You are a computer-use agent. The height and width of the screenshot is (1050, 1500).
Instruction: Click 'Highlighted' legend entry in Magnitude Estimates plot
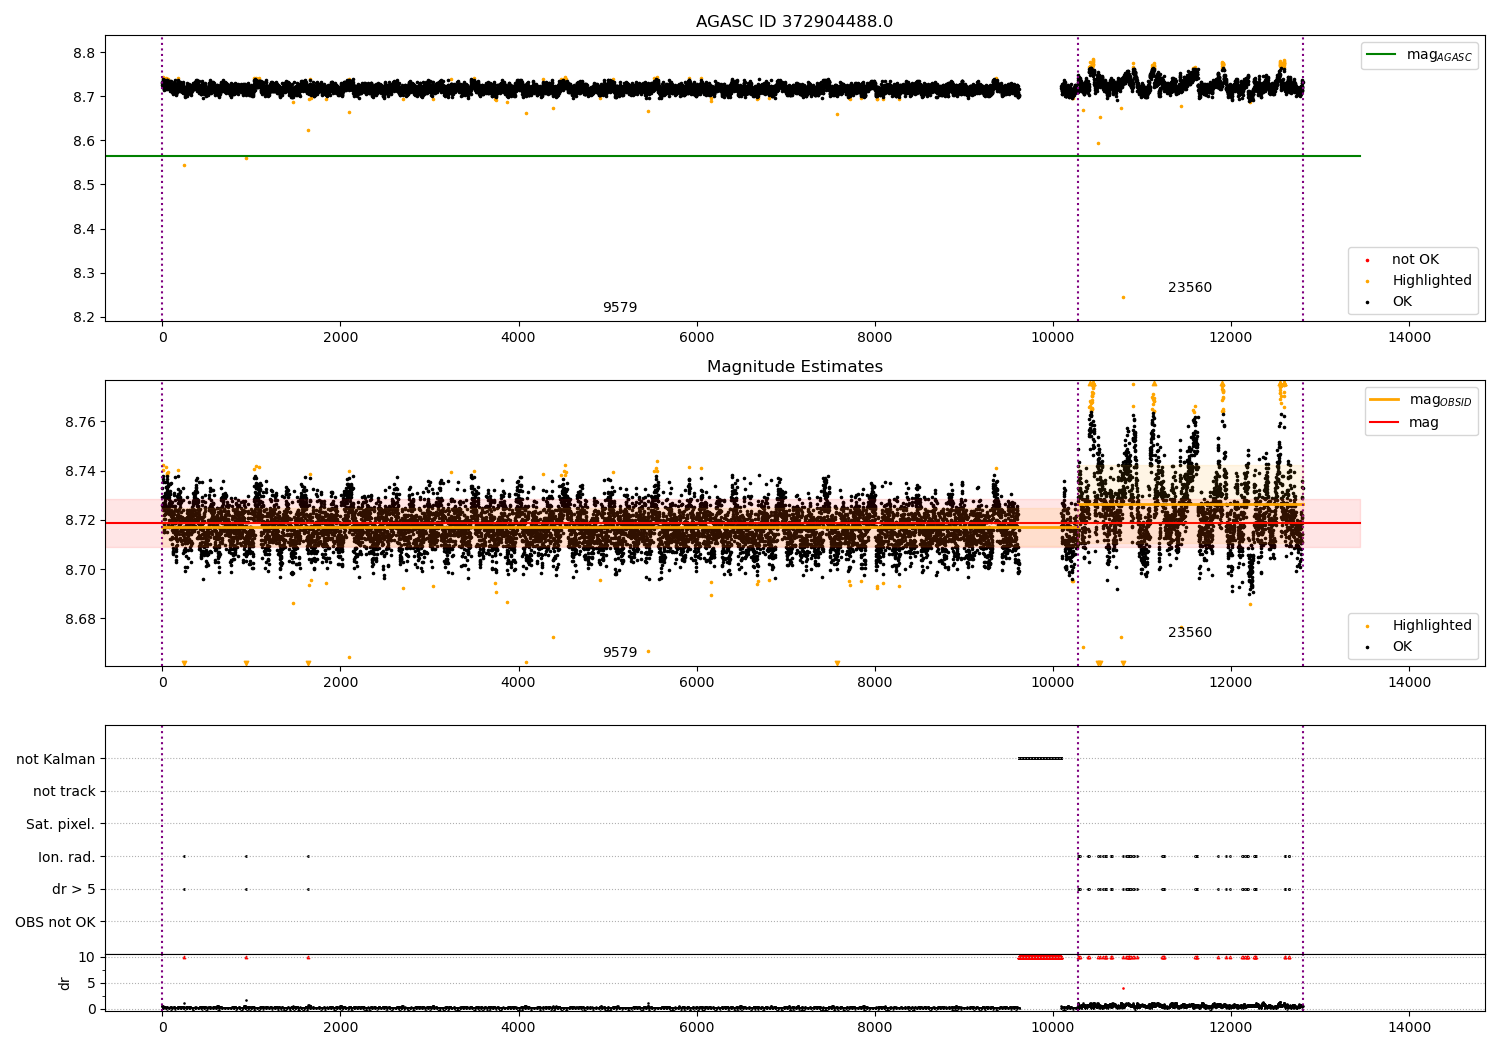point(1431,626)
